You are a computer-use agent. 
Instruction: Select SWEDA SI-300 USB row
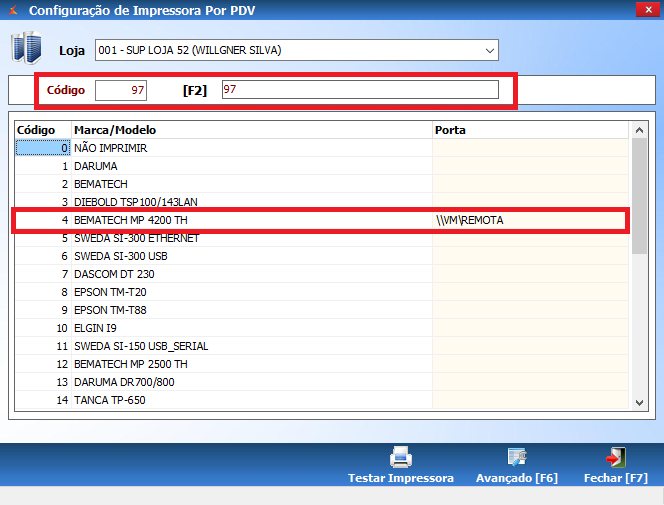[322, 256]
